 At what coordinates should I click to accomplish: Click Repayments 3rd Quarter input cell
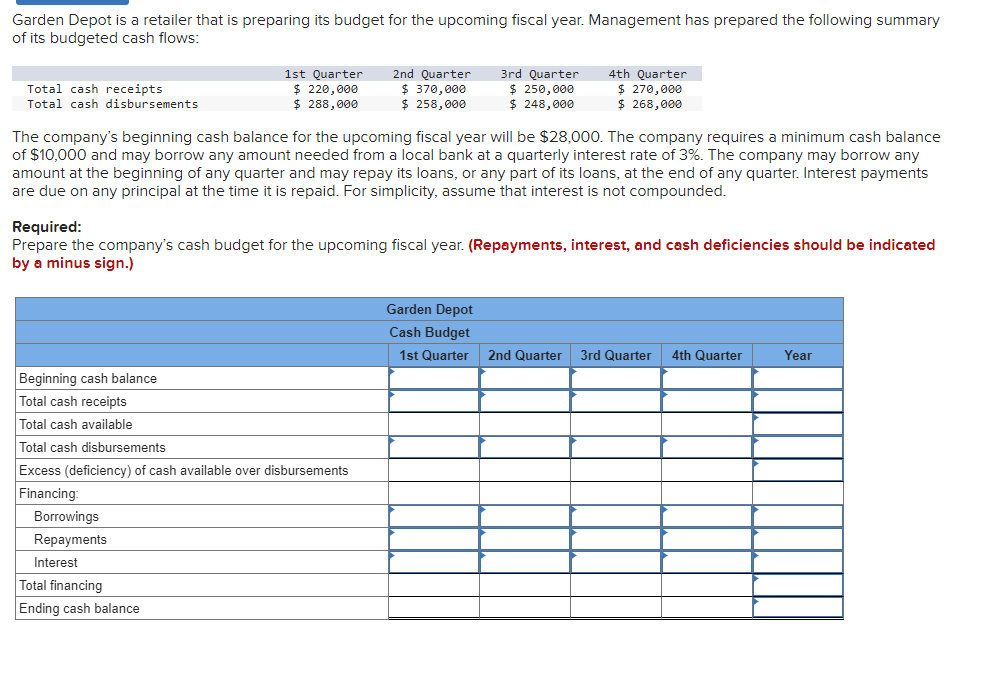(616, 539)
